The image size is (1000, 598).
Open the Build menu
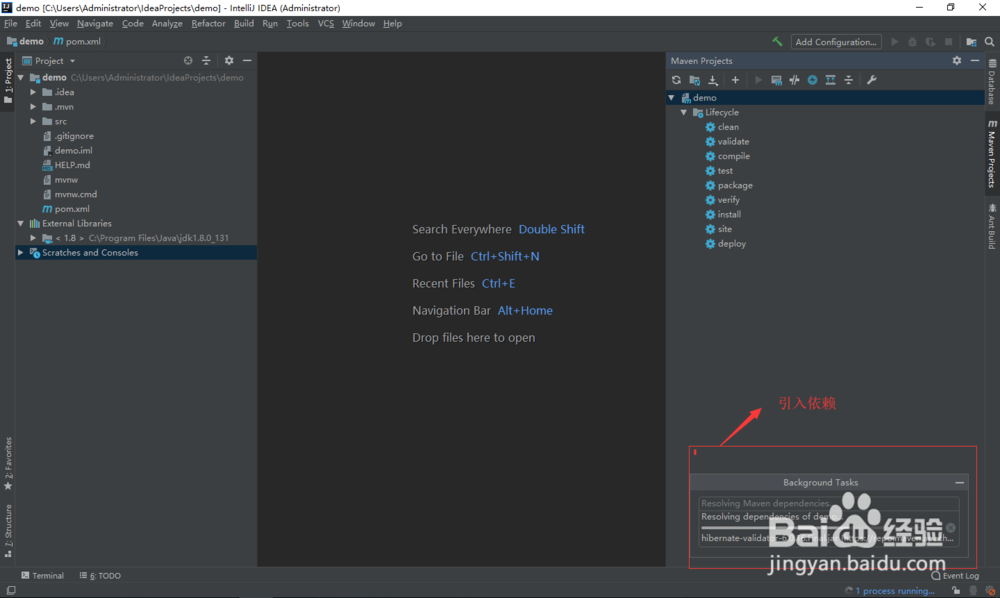244,24
